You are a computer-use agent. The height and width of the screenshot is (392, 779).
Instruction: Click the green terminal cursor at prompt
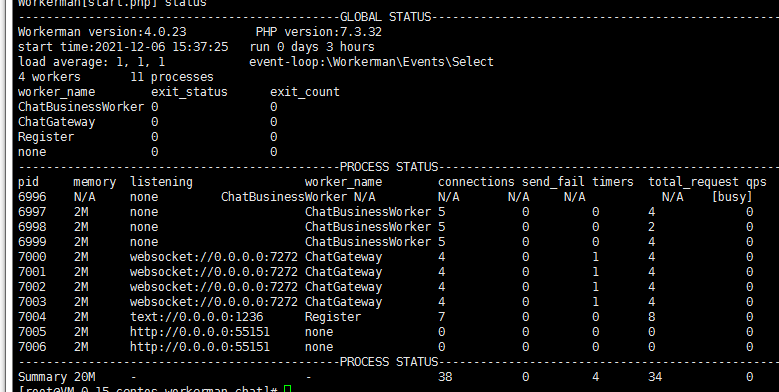coord(287,389)
